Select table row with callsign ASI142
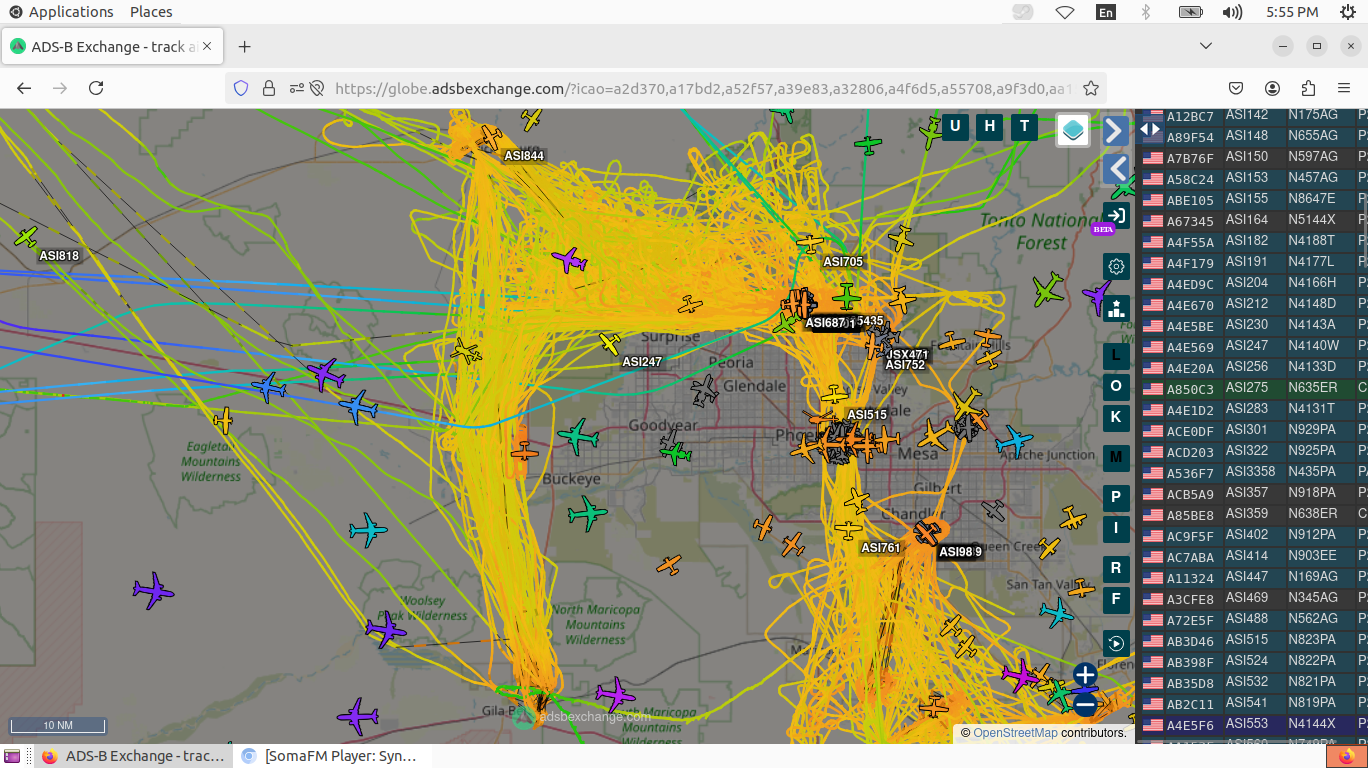 click(1252, 115)
